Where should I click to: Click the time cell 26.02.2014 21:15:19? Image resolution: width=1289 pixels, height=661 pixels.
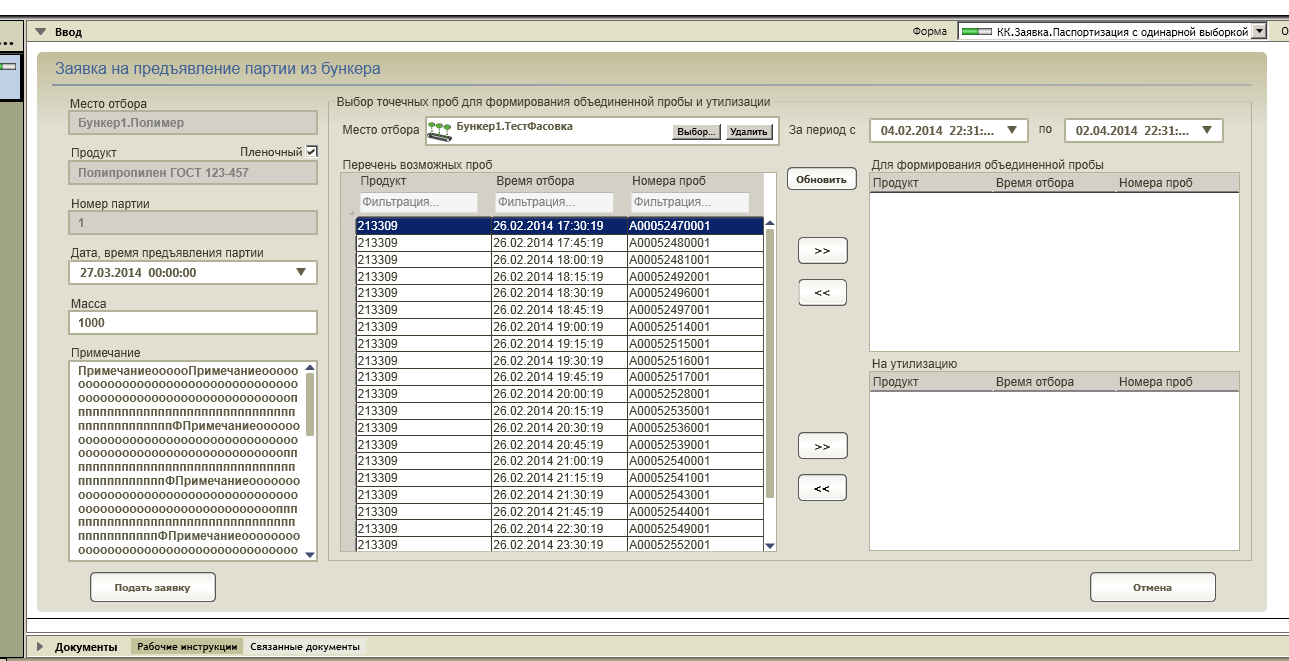[558, 478]
